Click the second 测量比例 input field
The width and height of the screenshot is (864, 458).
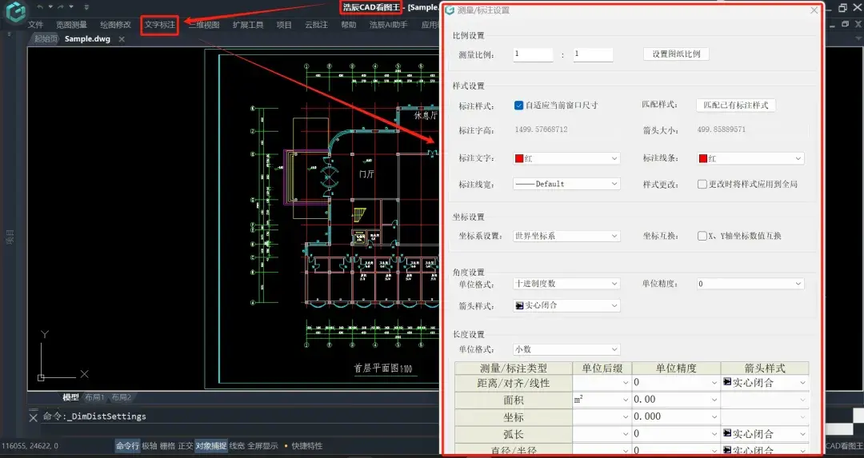(x=593, y=54)
